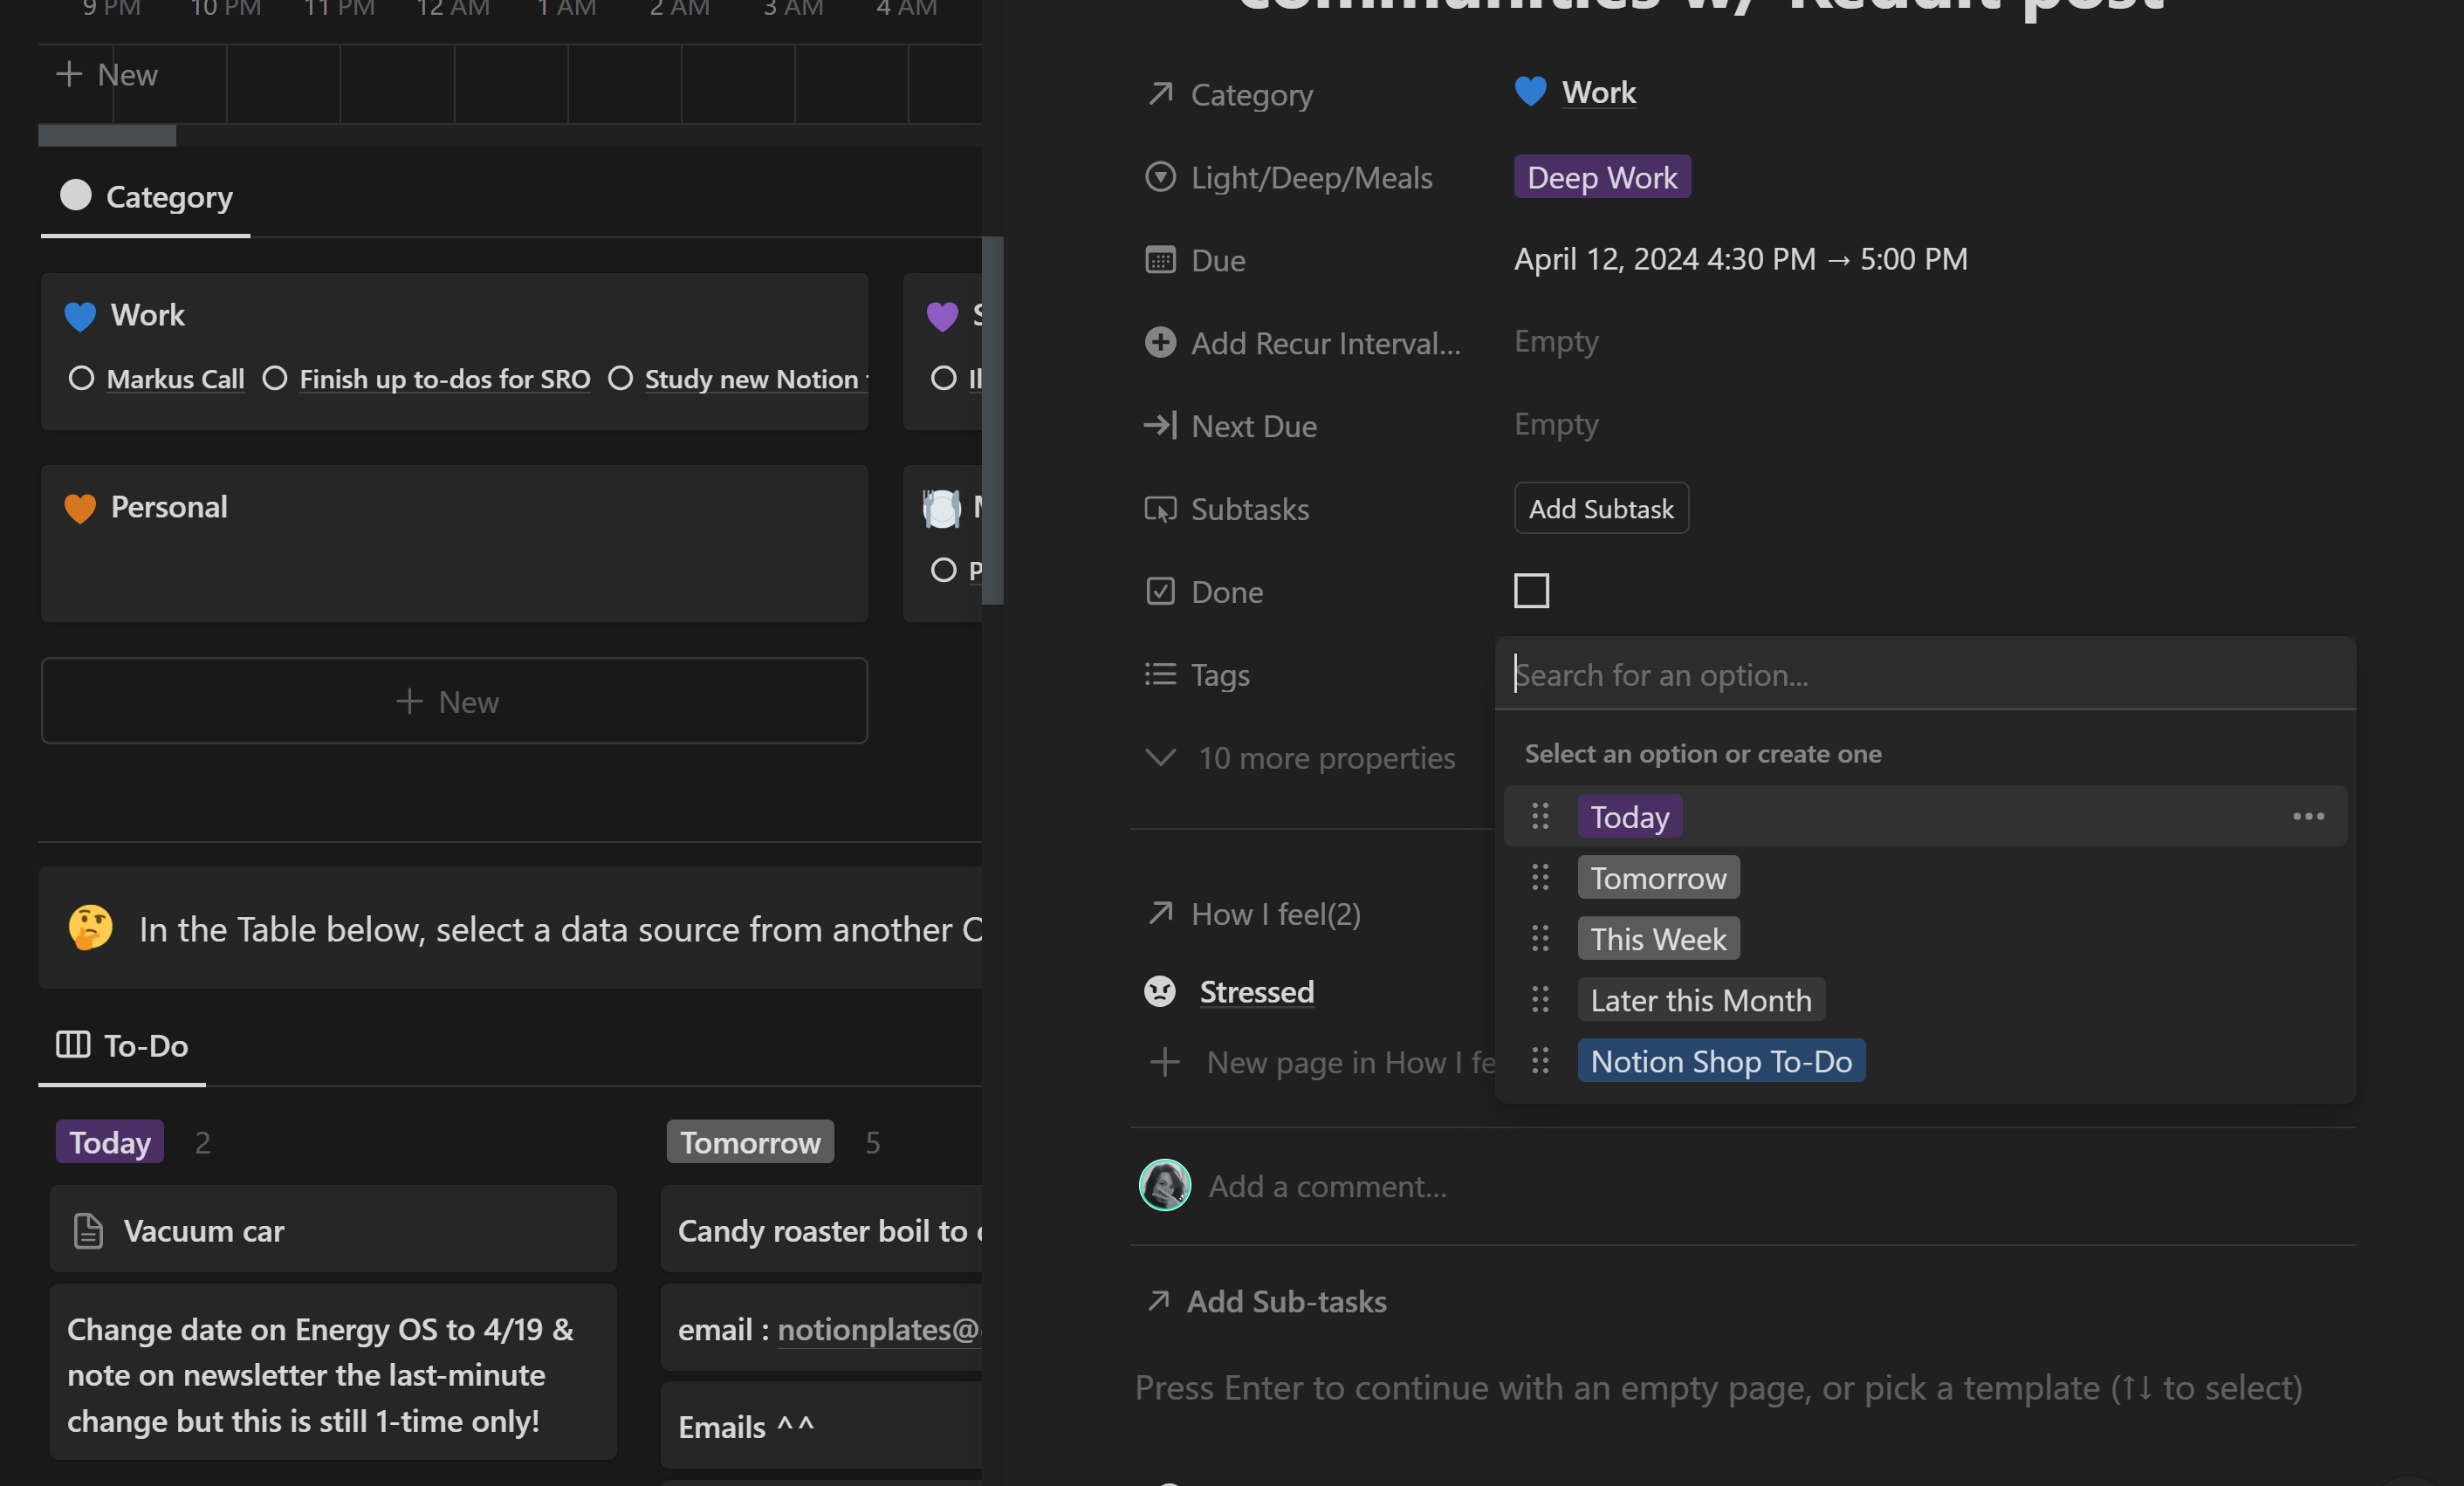
Task: Click the To-Do board view icon
Action: click(73, 1045)
